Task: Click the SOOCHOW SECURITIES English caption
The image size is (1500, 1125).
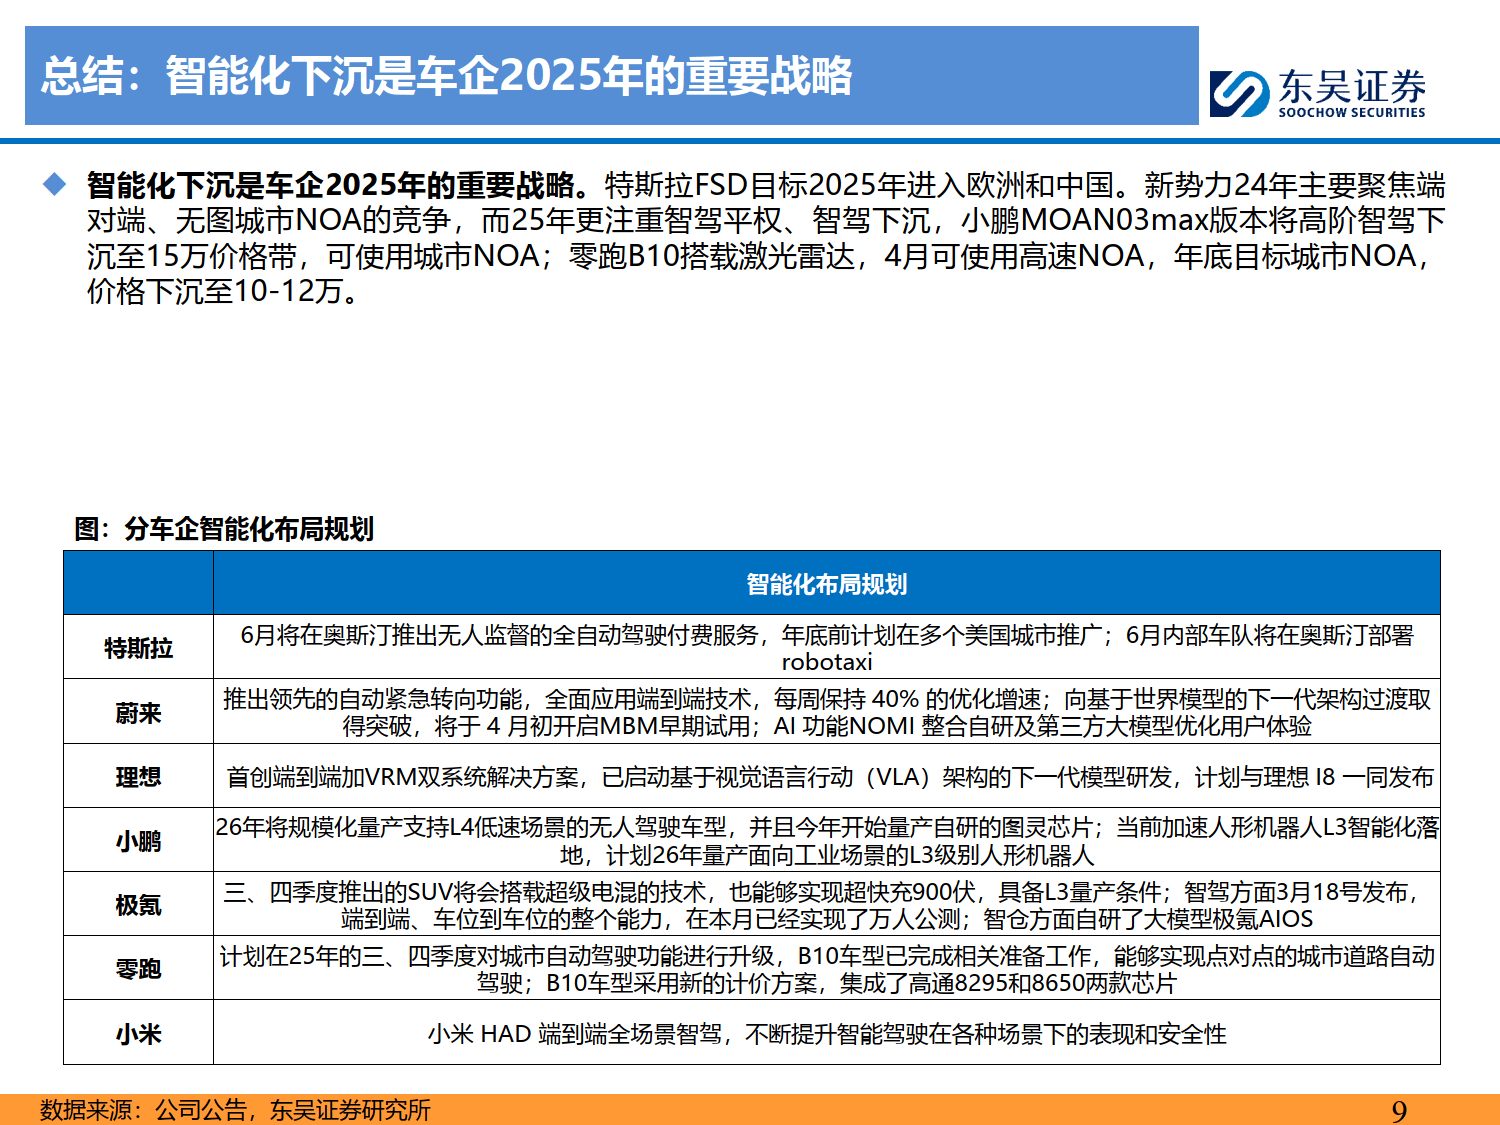Action: click(x=1352, y=113)
